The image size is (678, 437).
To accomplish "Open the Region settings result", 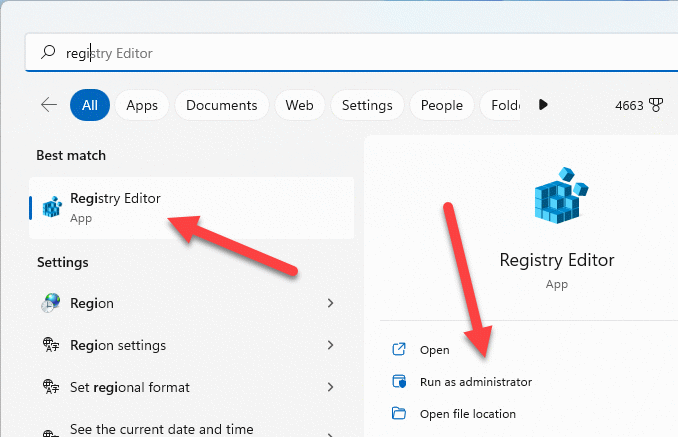I will click(192, 303).
